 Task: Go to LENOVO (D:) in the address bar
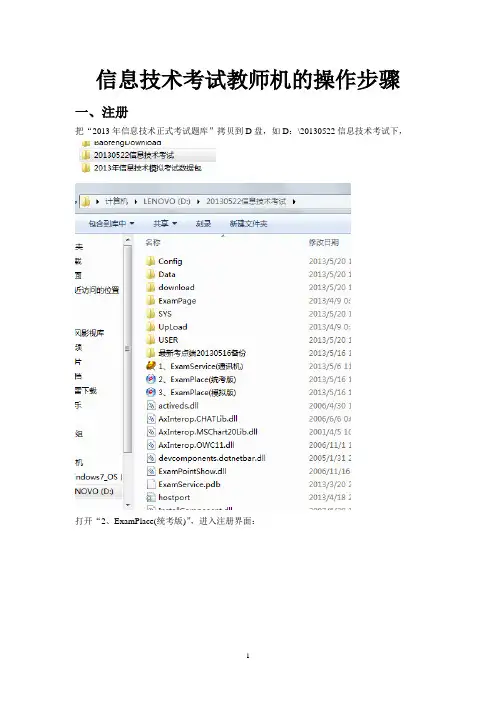(x=167, y=201)
